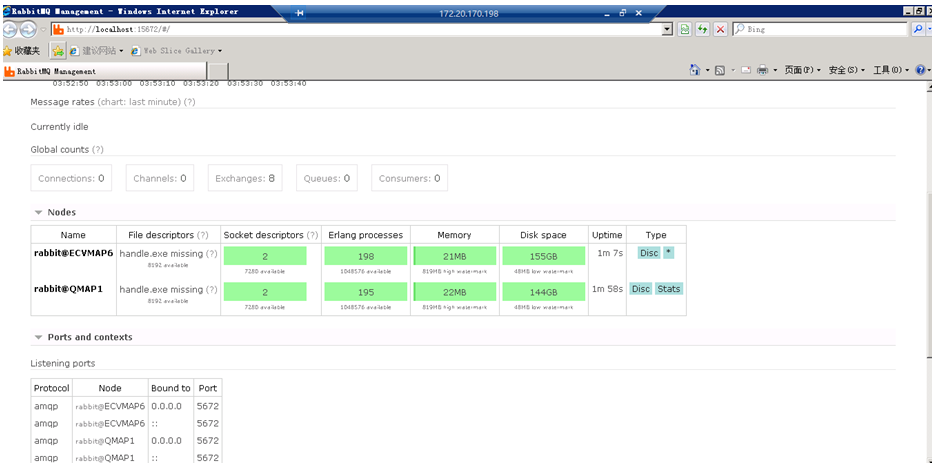
Task: Click the 22MB memory value for QMAP1
Action: [455, 292]
